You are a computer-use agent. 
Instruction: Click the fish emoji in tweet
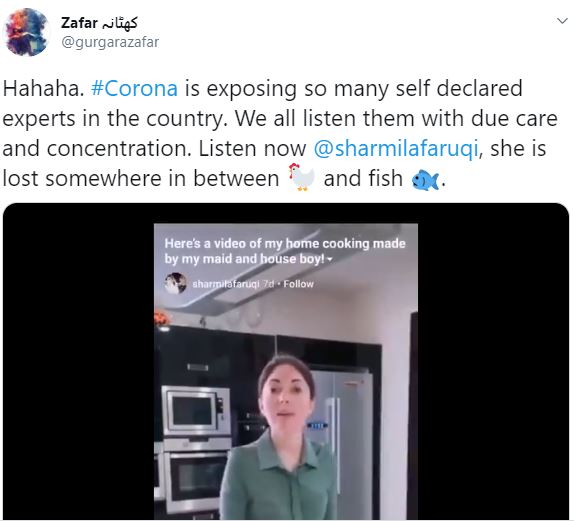click(425, 180)
